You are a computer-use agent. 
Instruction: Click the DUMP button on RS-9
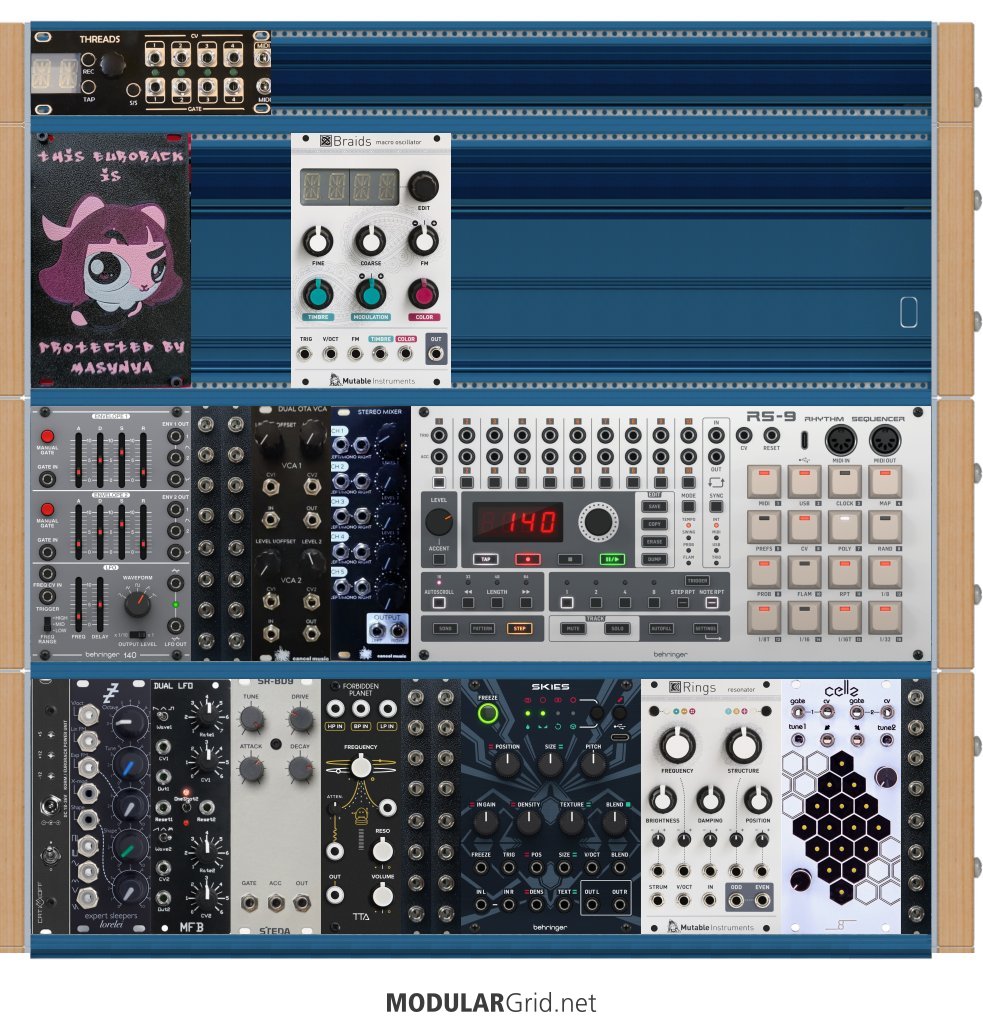[x=654, y=560]
